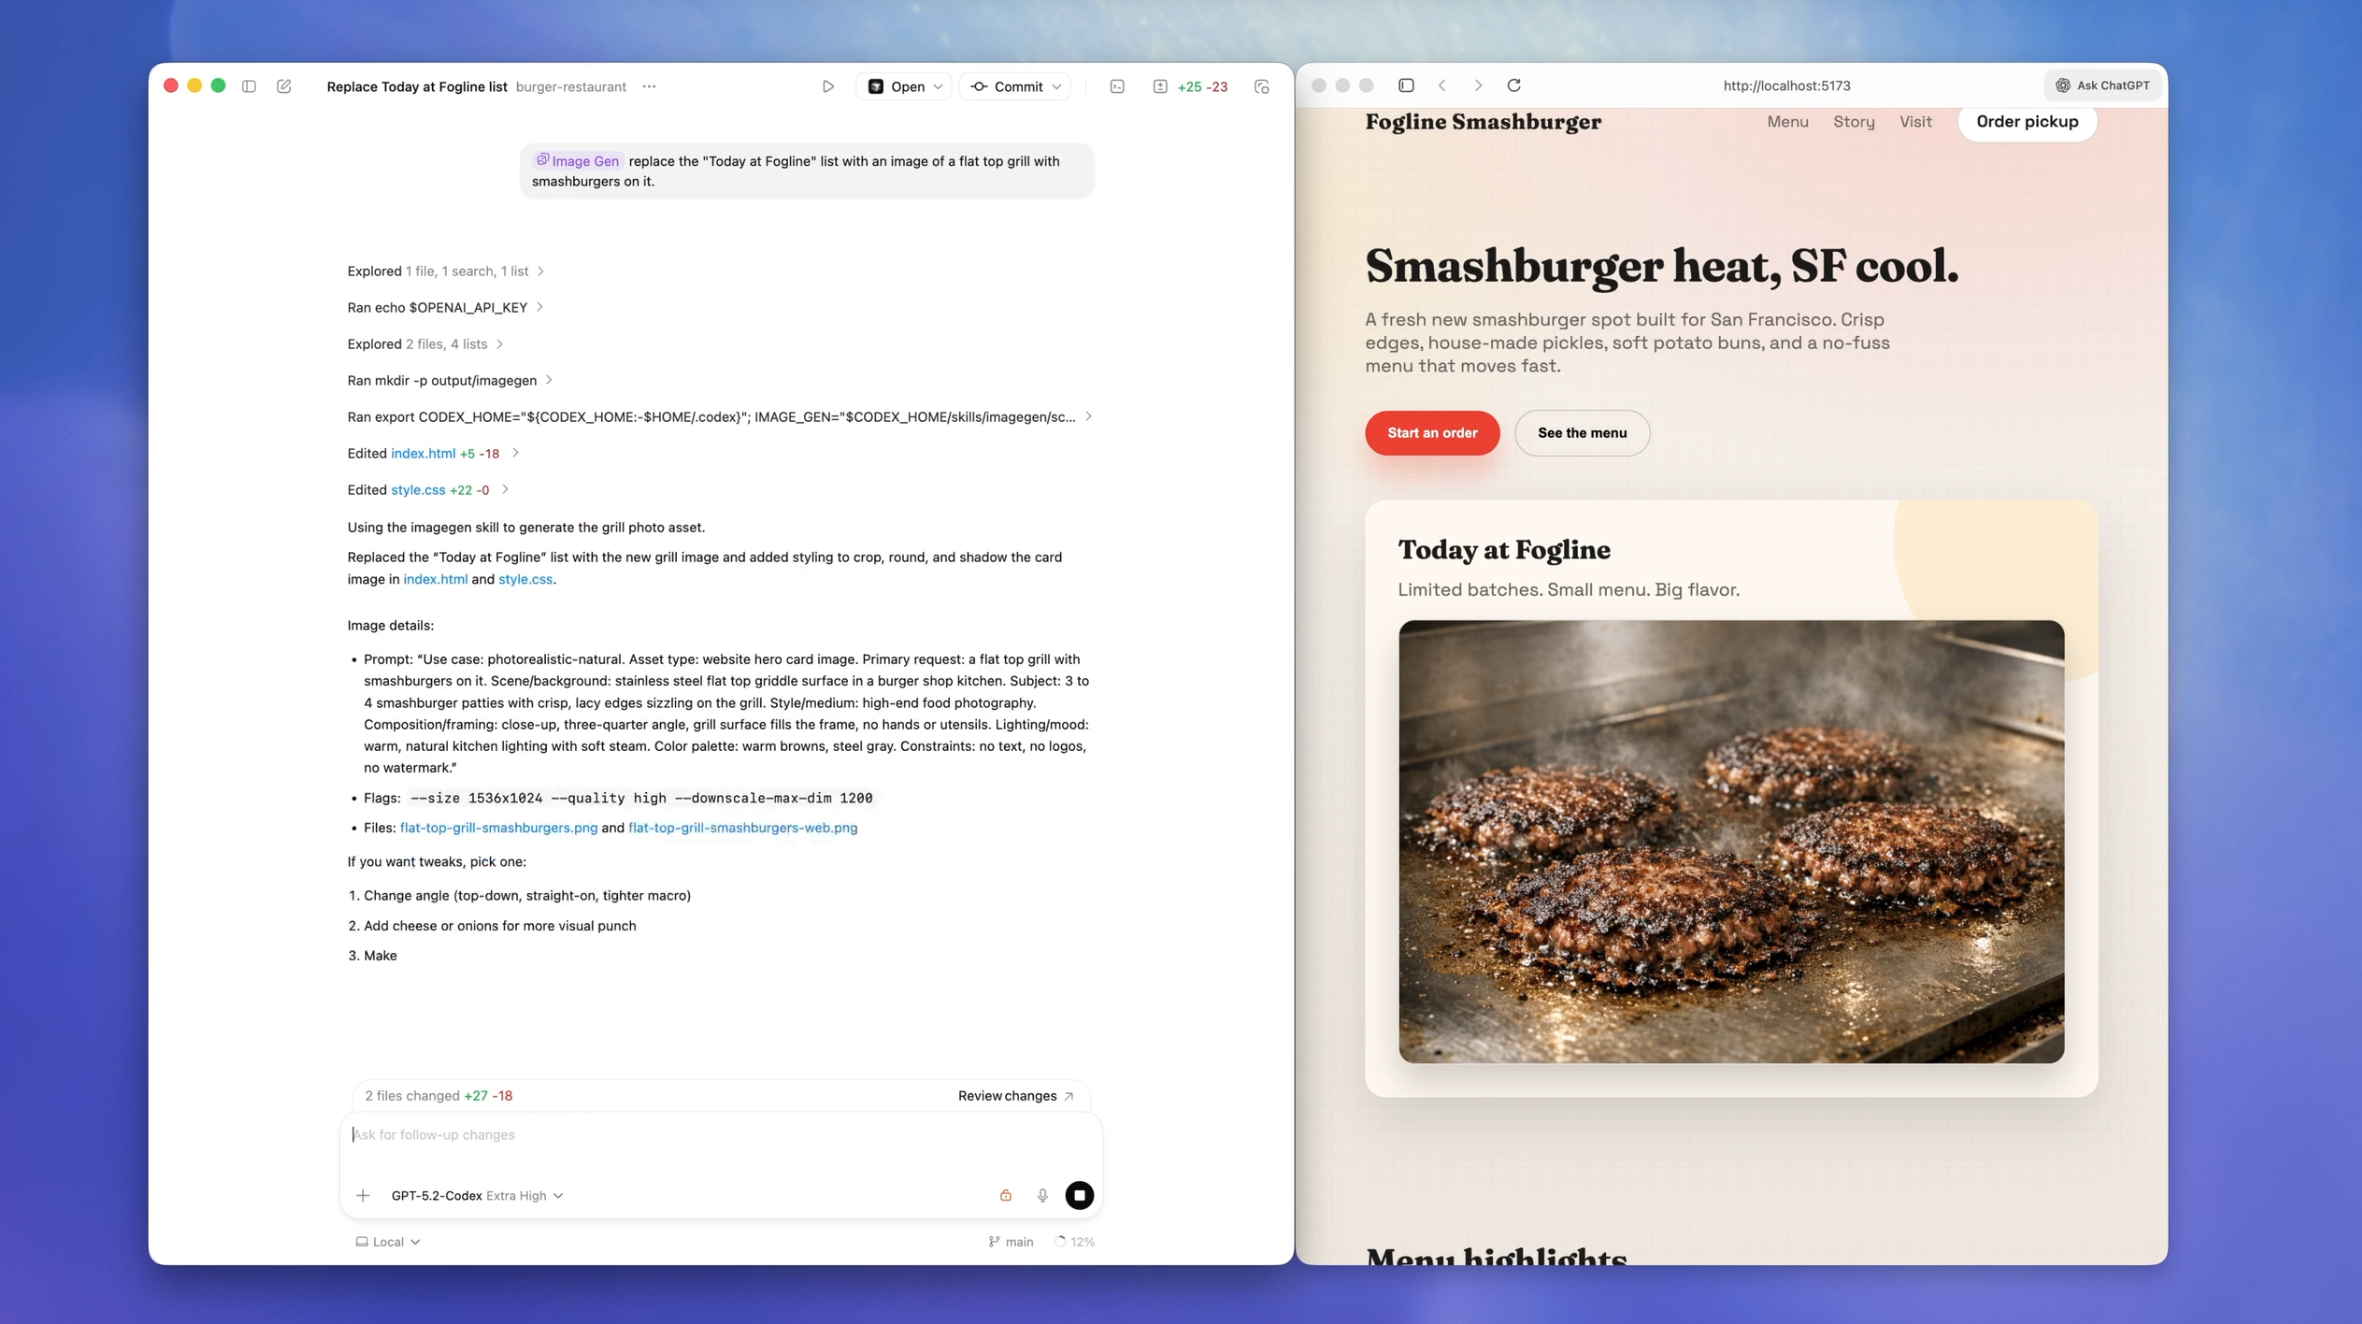Open the terminal panel icon
The height and width of the screenshot is (1324, 2362).
point(1117,86)
